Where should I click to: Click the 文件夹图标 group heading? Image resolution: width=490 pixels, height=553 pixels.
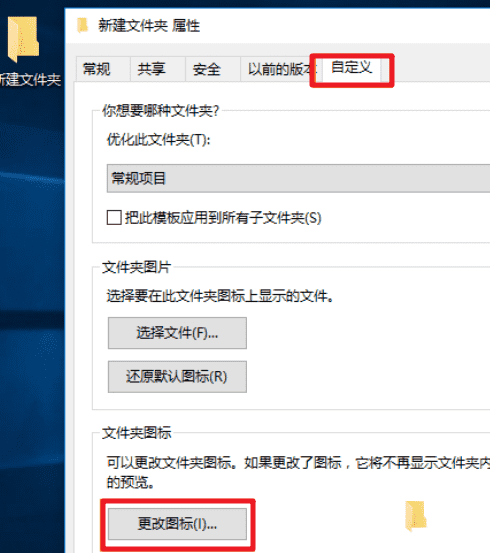tap(137, 433)
